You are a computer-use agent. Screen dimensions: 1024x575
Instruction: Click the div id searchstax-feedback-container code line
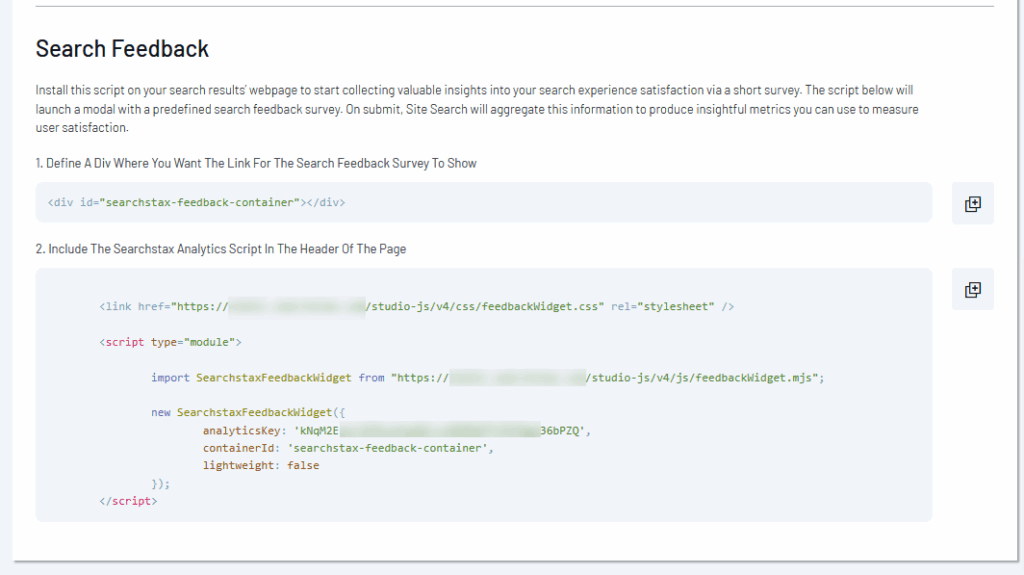tap(196, 202)
